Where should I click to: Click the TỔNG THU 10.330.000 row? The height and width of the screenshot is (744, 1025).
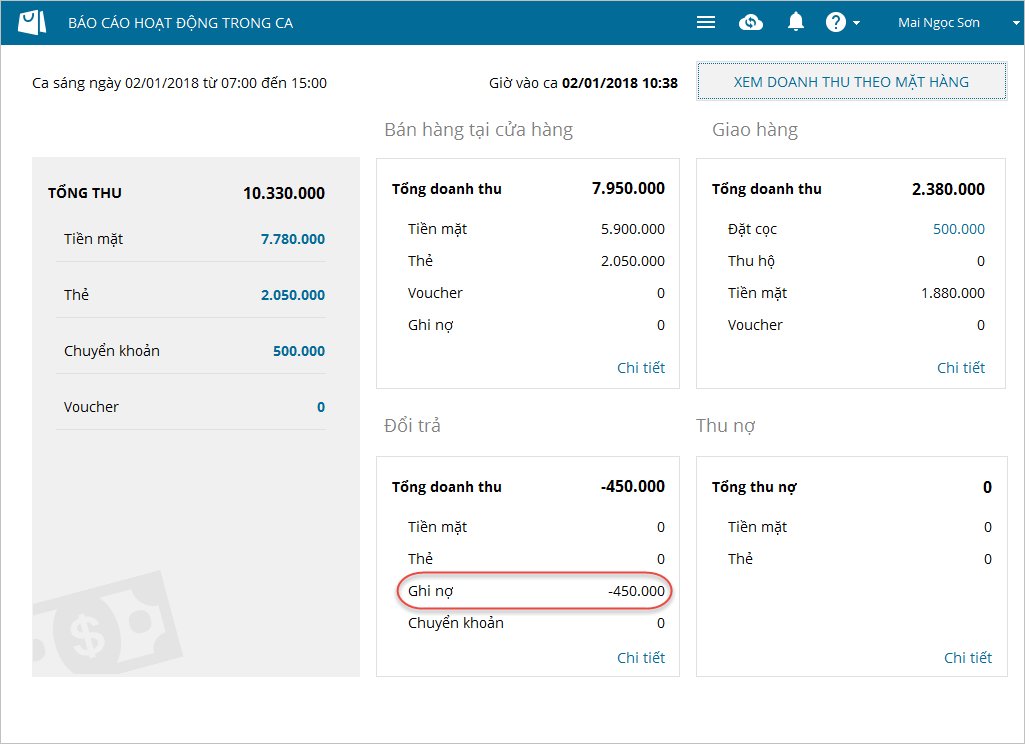pos(186,193)
